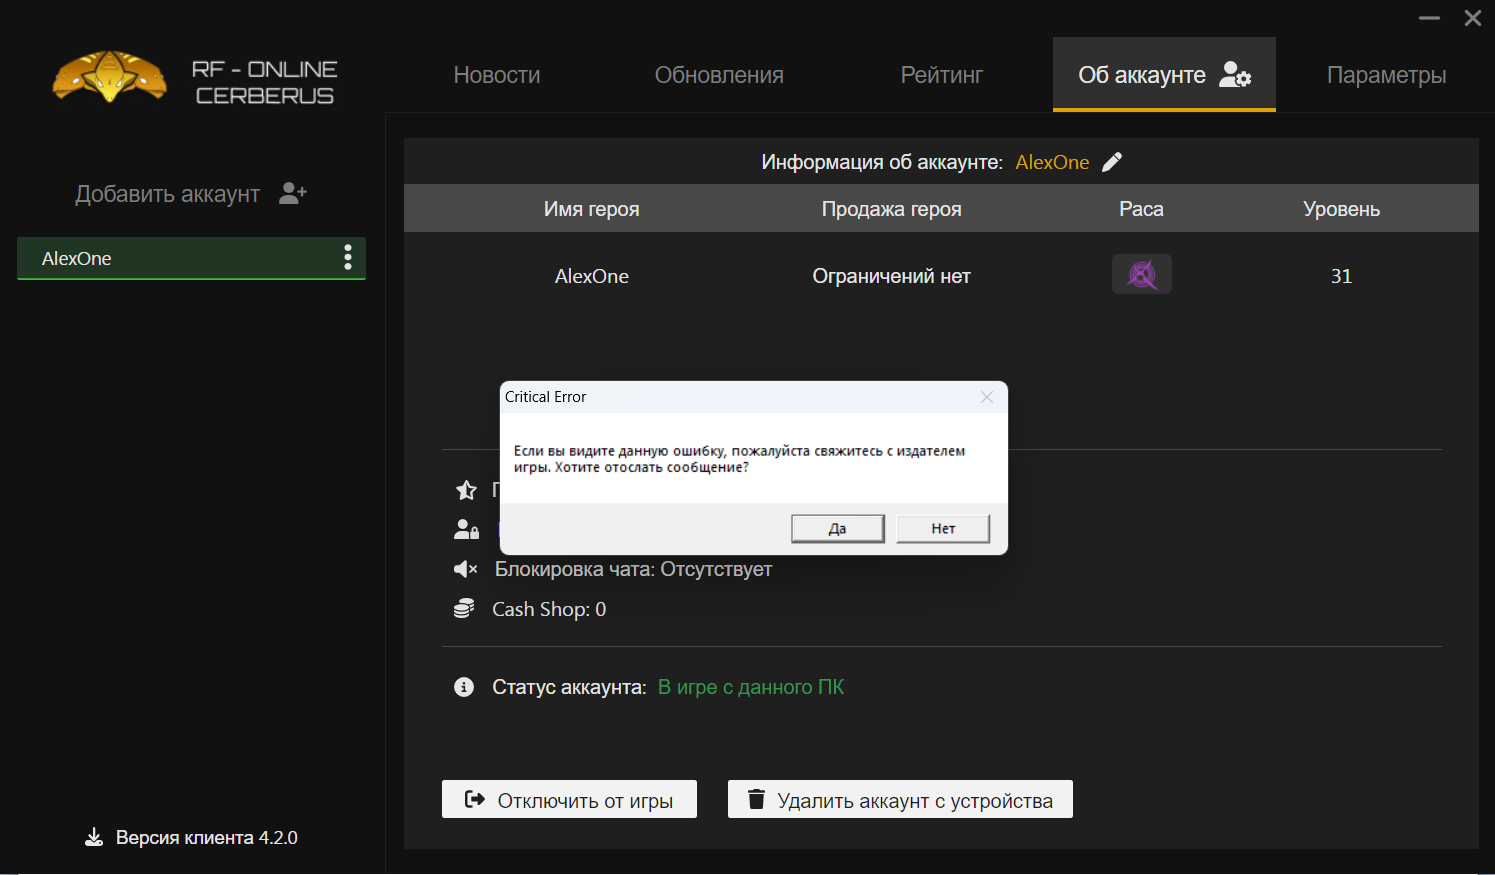The height and width of the screenshot is (875, 1495).
Task: Click the Уровень column header
Action: point(1341,209)
